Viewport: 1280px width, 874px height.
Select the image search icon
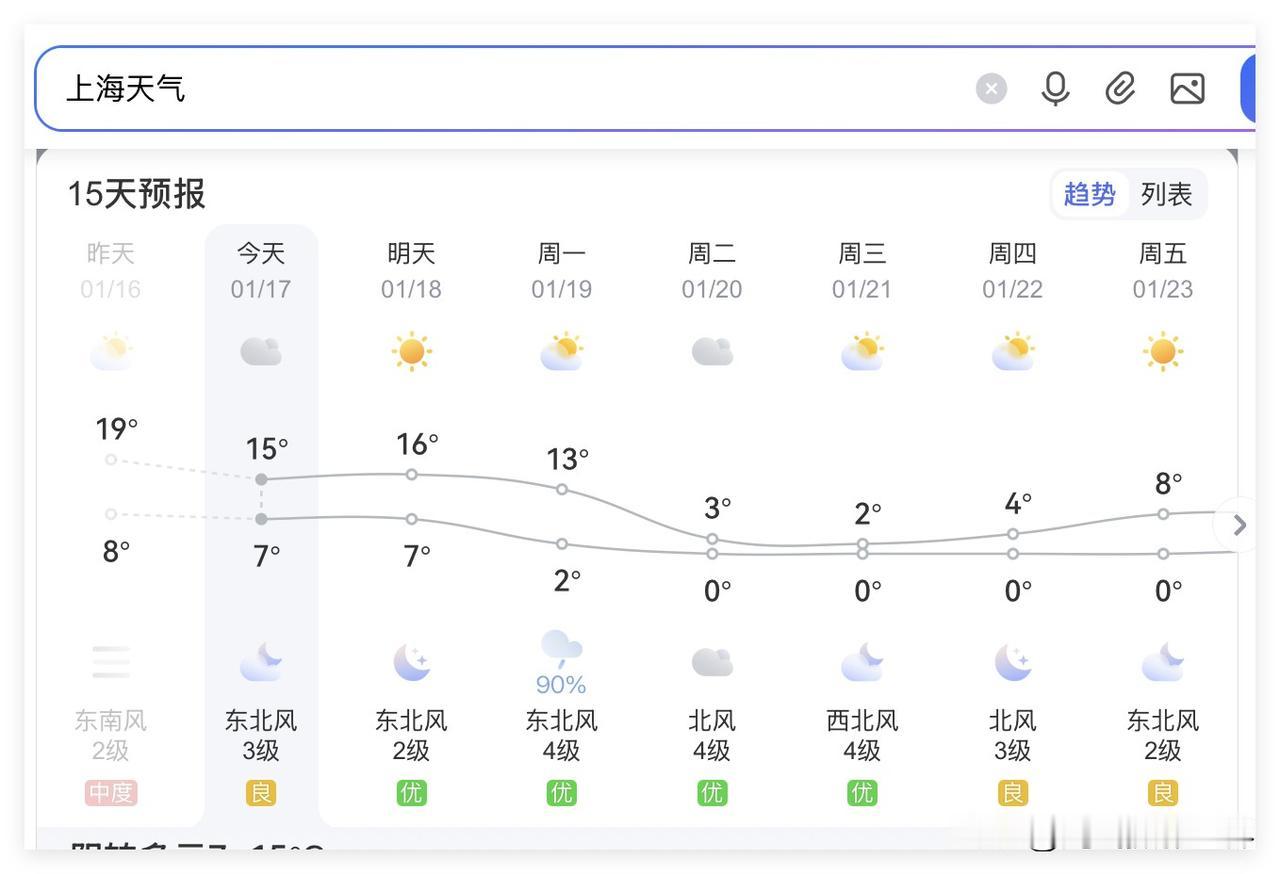tap(1186, 88)
